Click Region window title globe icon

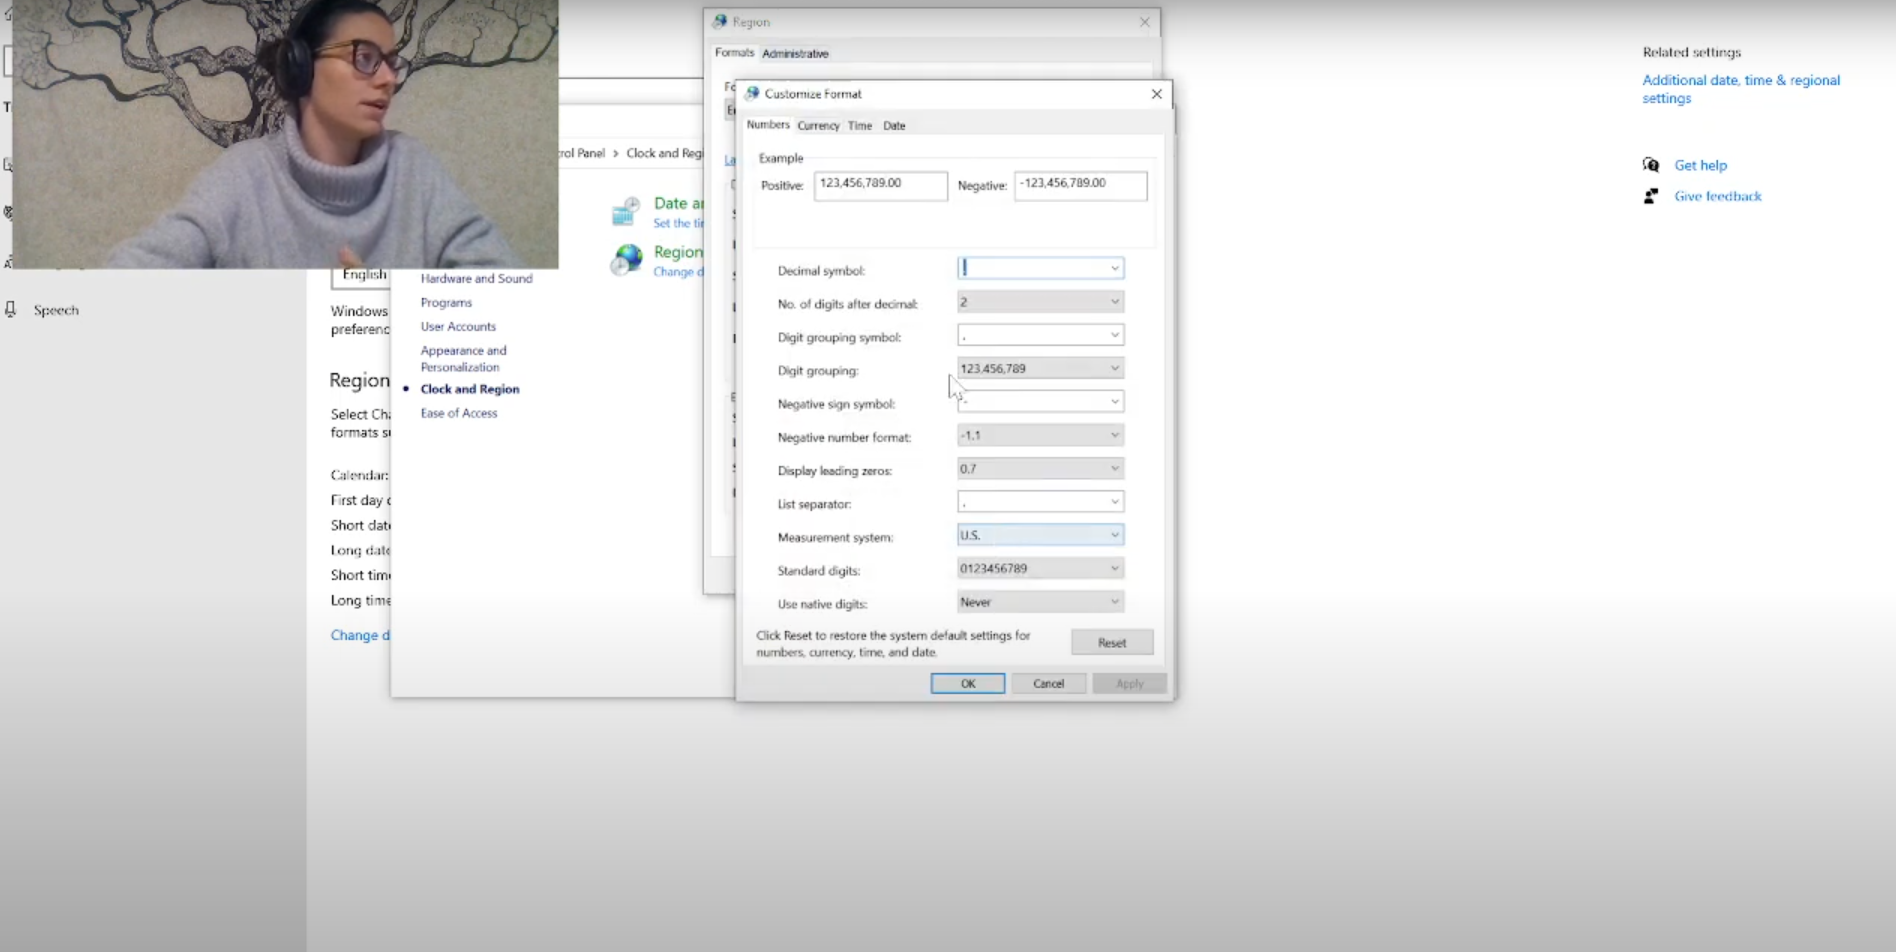(x=720, y=21)
